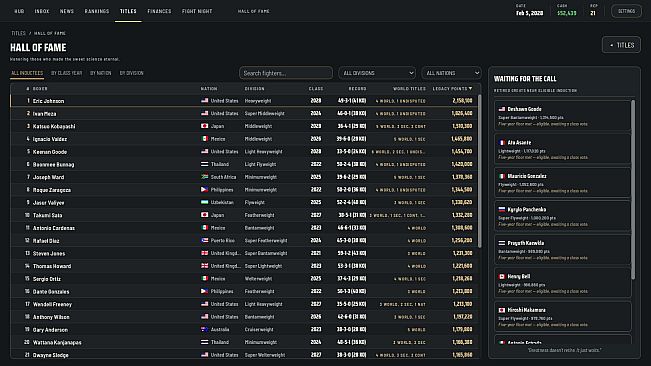Click the TITLES breadcrumb link
The width and height of the screenshot is (651, 366).
tap(18, 33)
